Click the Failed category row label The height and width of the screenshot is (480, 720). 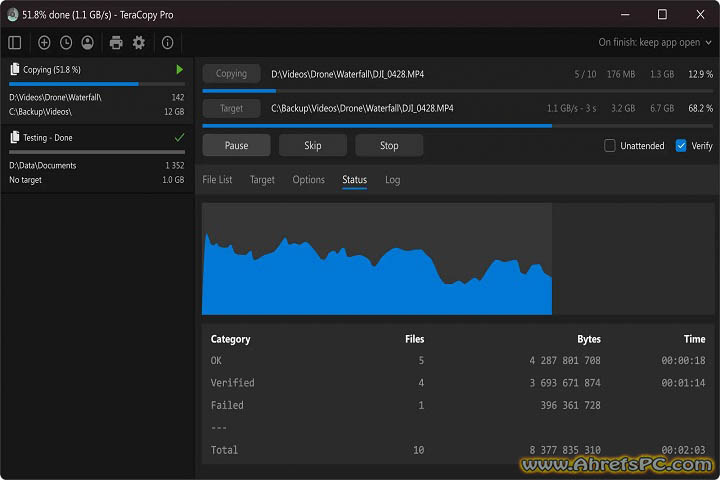point(227,405)
